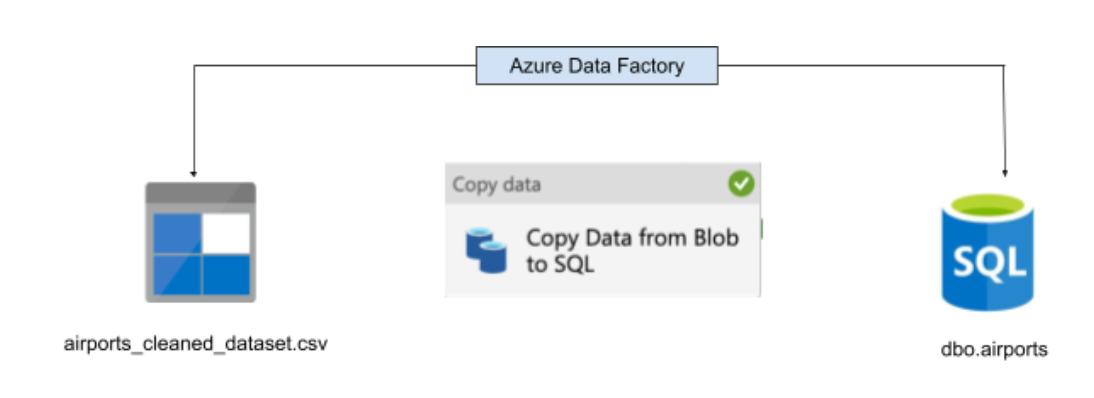Click the gray header bar of blob icon

point(200,193)
